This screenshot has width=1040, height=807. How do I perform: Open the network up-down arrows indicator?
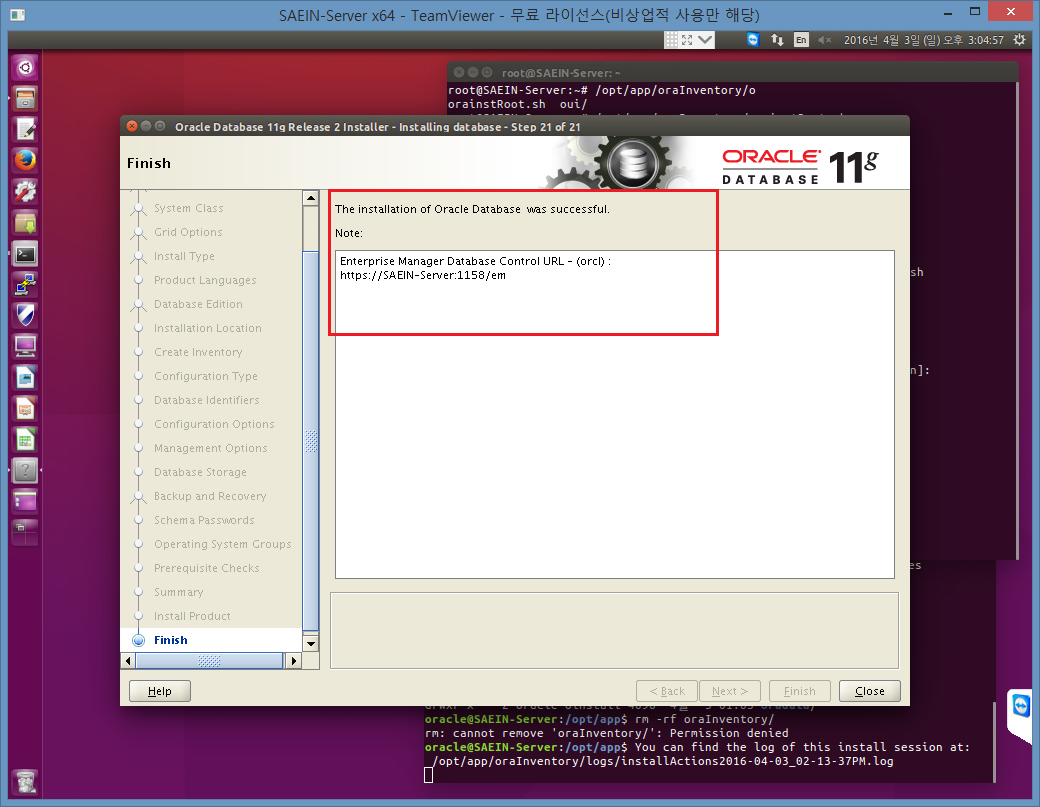click(777, 40)
